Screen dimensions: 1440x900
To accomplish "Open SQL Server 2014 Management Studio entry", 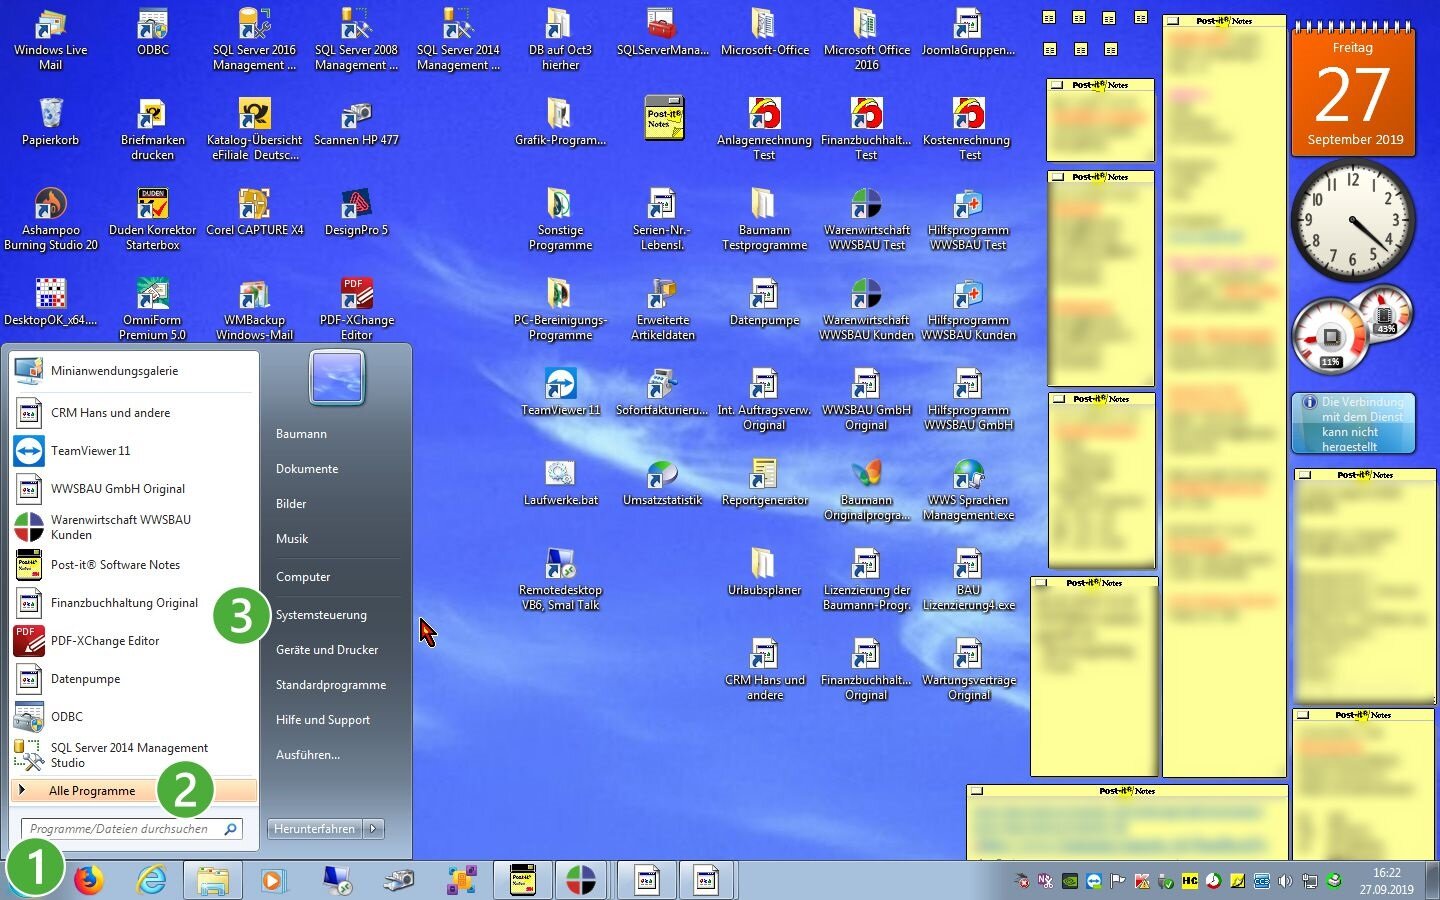I will click(134, 755).
